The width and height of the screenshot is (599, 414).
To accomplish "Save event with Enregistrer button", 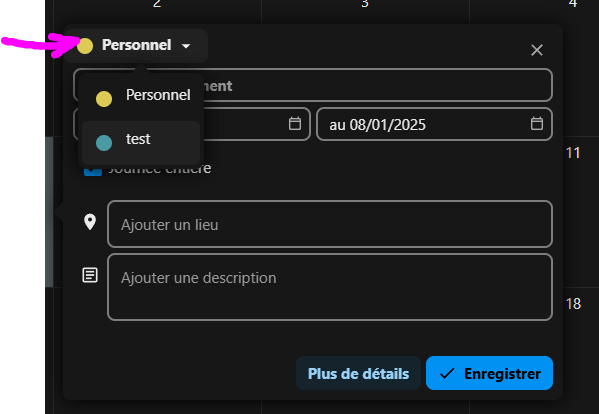I will [489, 373].
